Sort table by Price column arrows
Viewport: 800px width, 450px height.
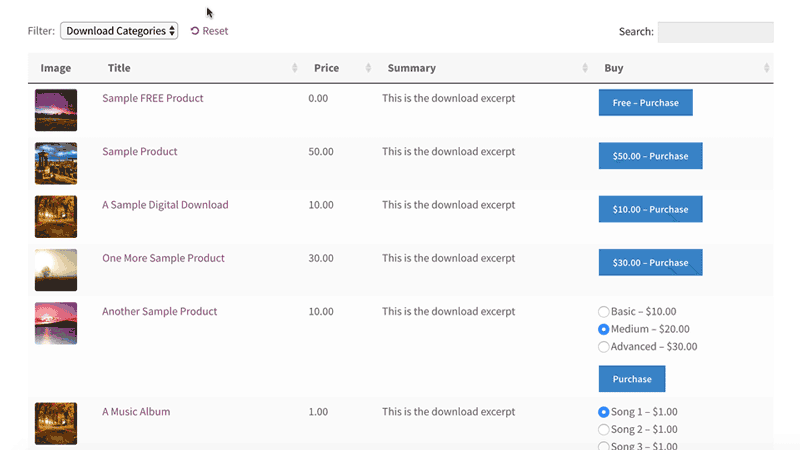(368, 68)
